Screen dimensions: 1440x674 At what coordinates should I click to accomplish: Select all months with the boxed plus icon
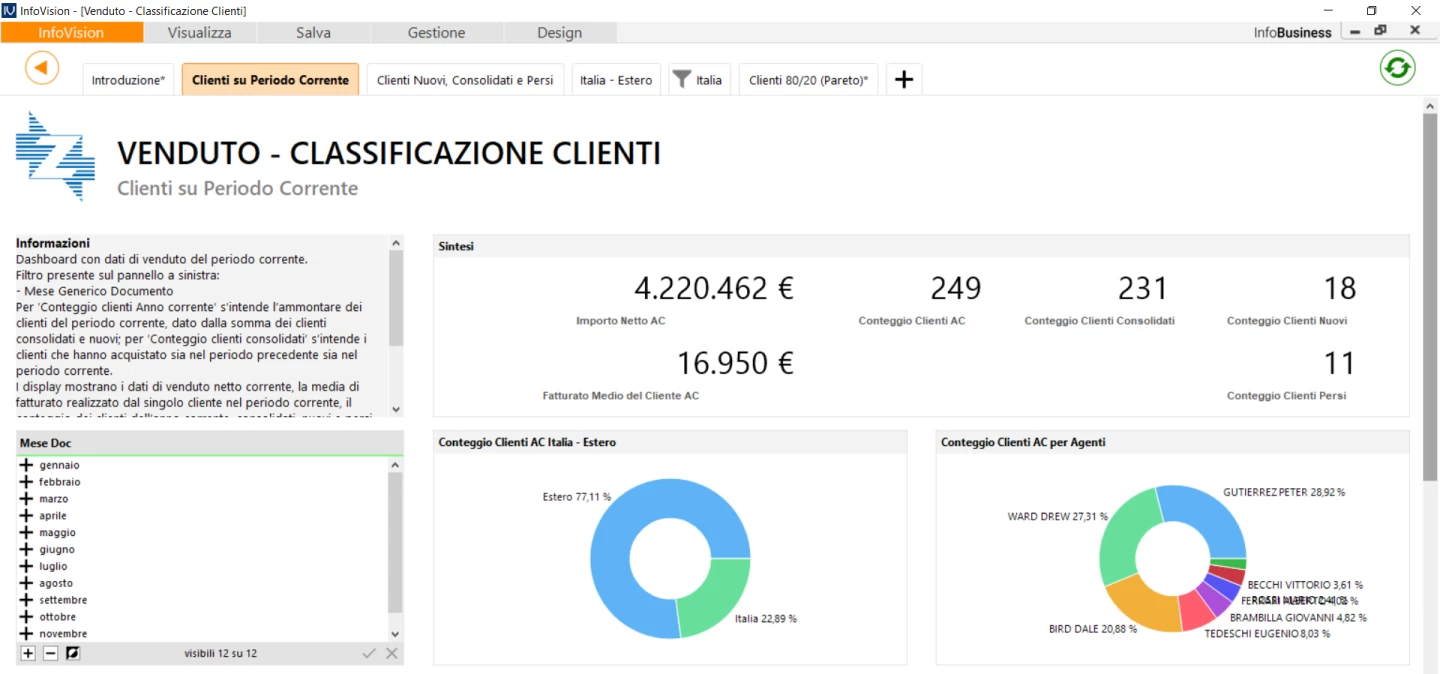28,653
